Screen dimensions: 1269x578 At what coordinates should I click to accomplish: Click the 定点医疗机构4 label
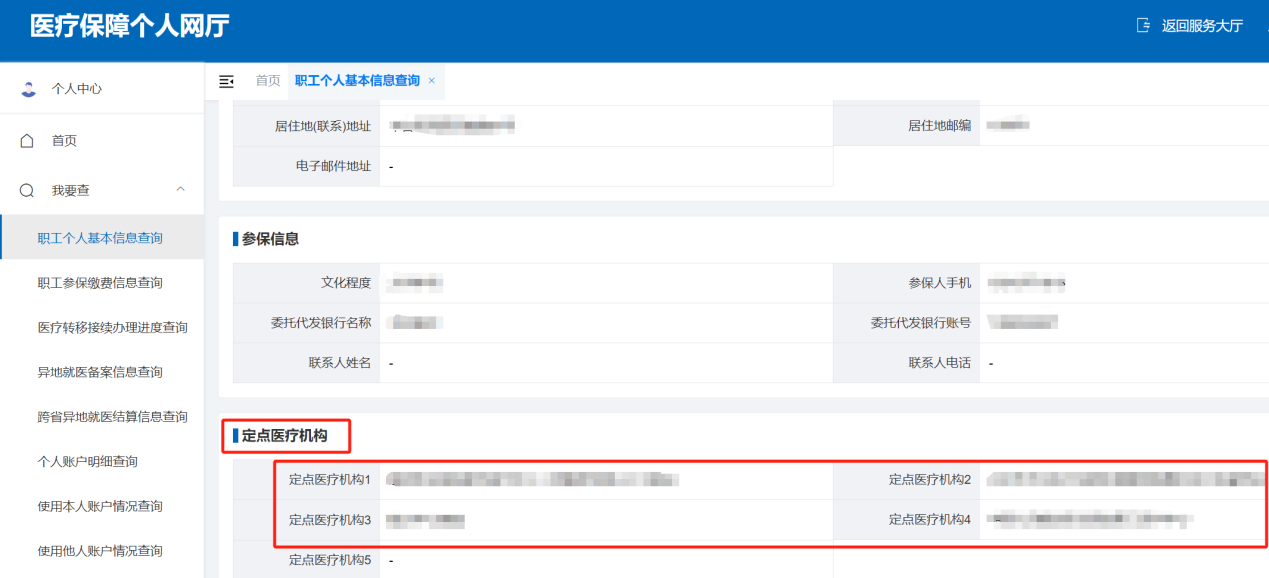point(930,520)
